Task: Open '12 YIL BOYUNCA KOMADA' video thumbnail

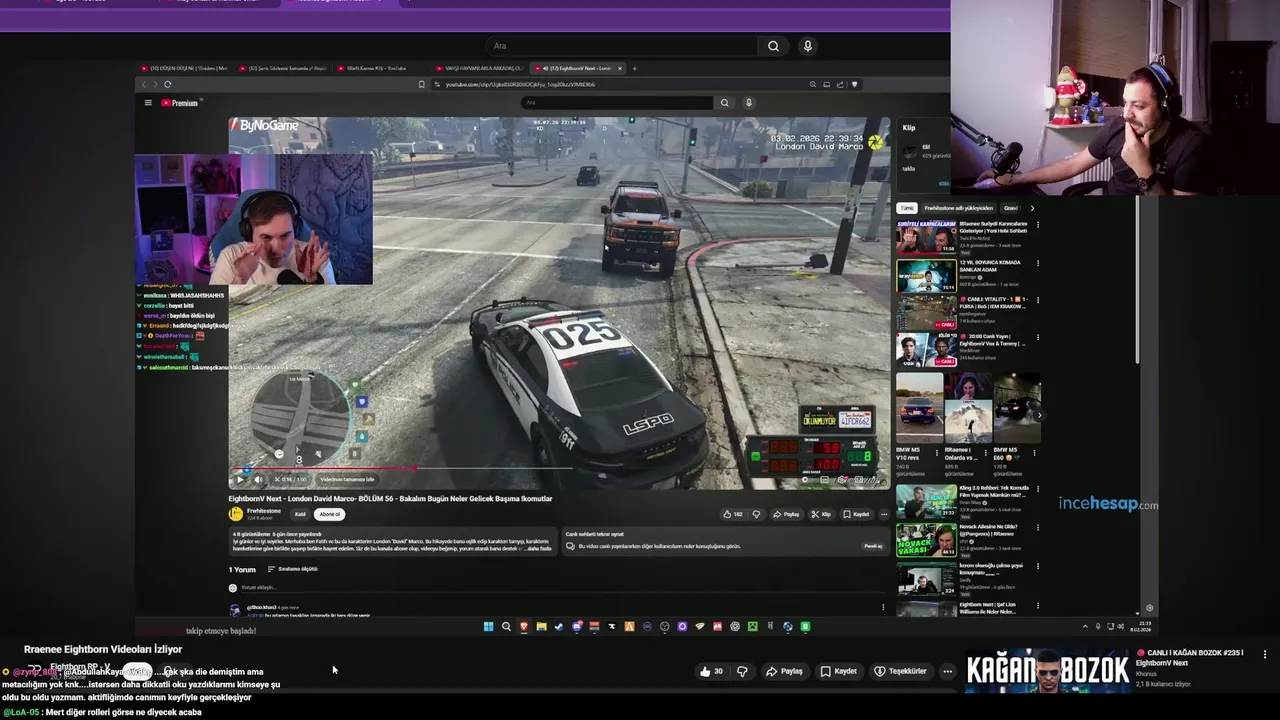Action: click(x=926, y=275)
